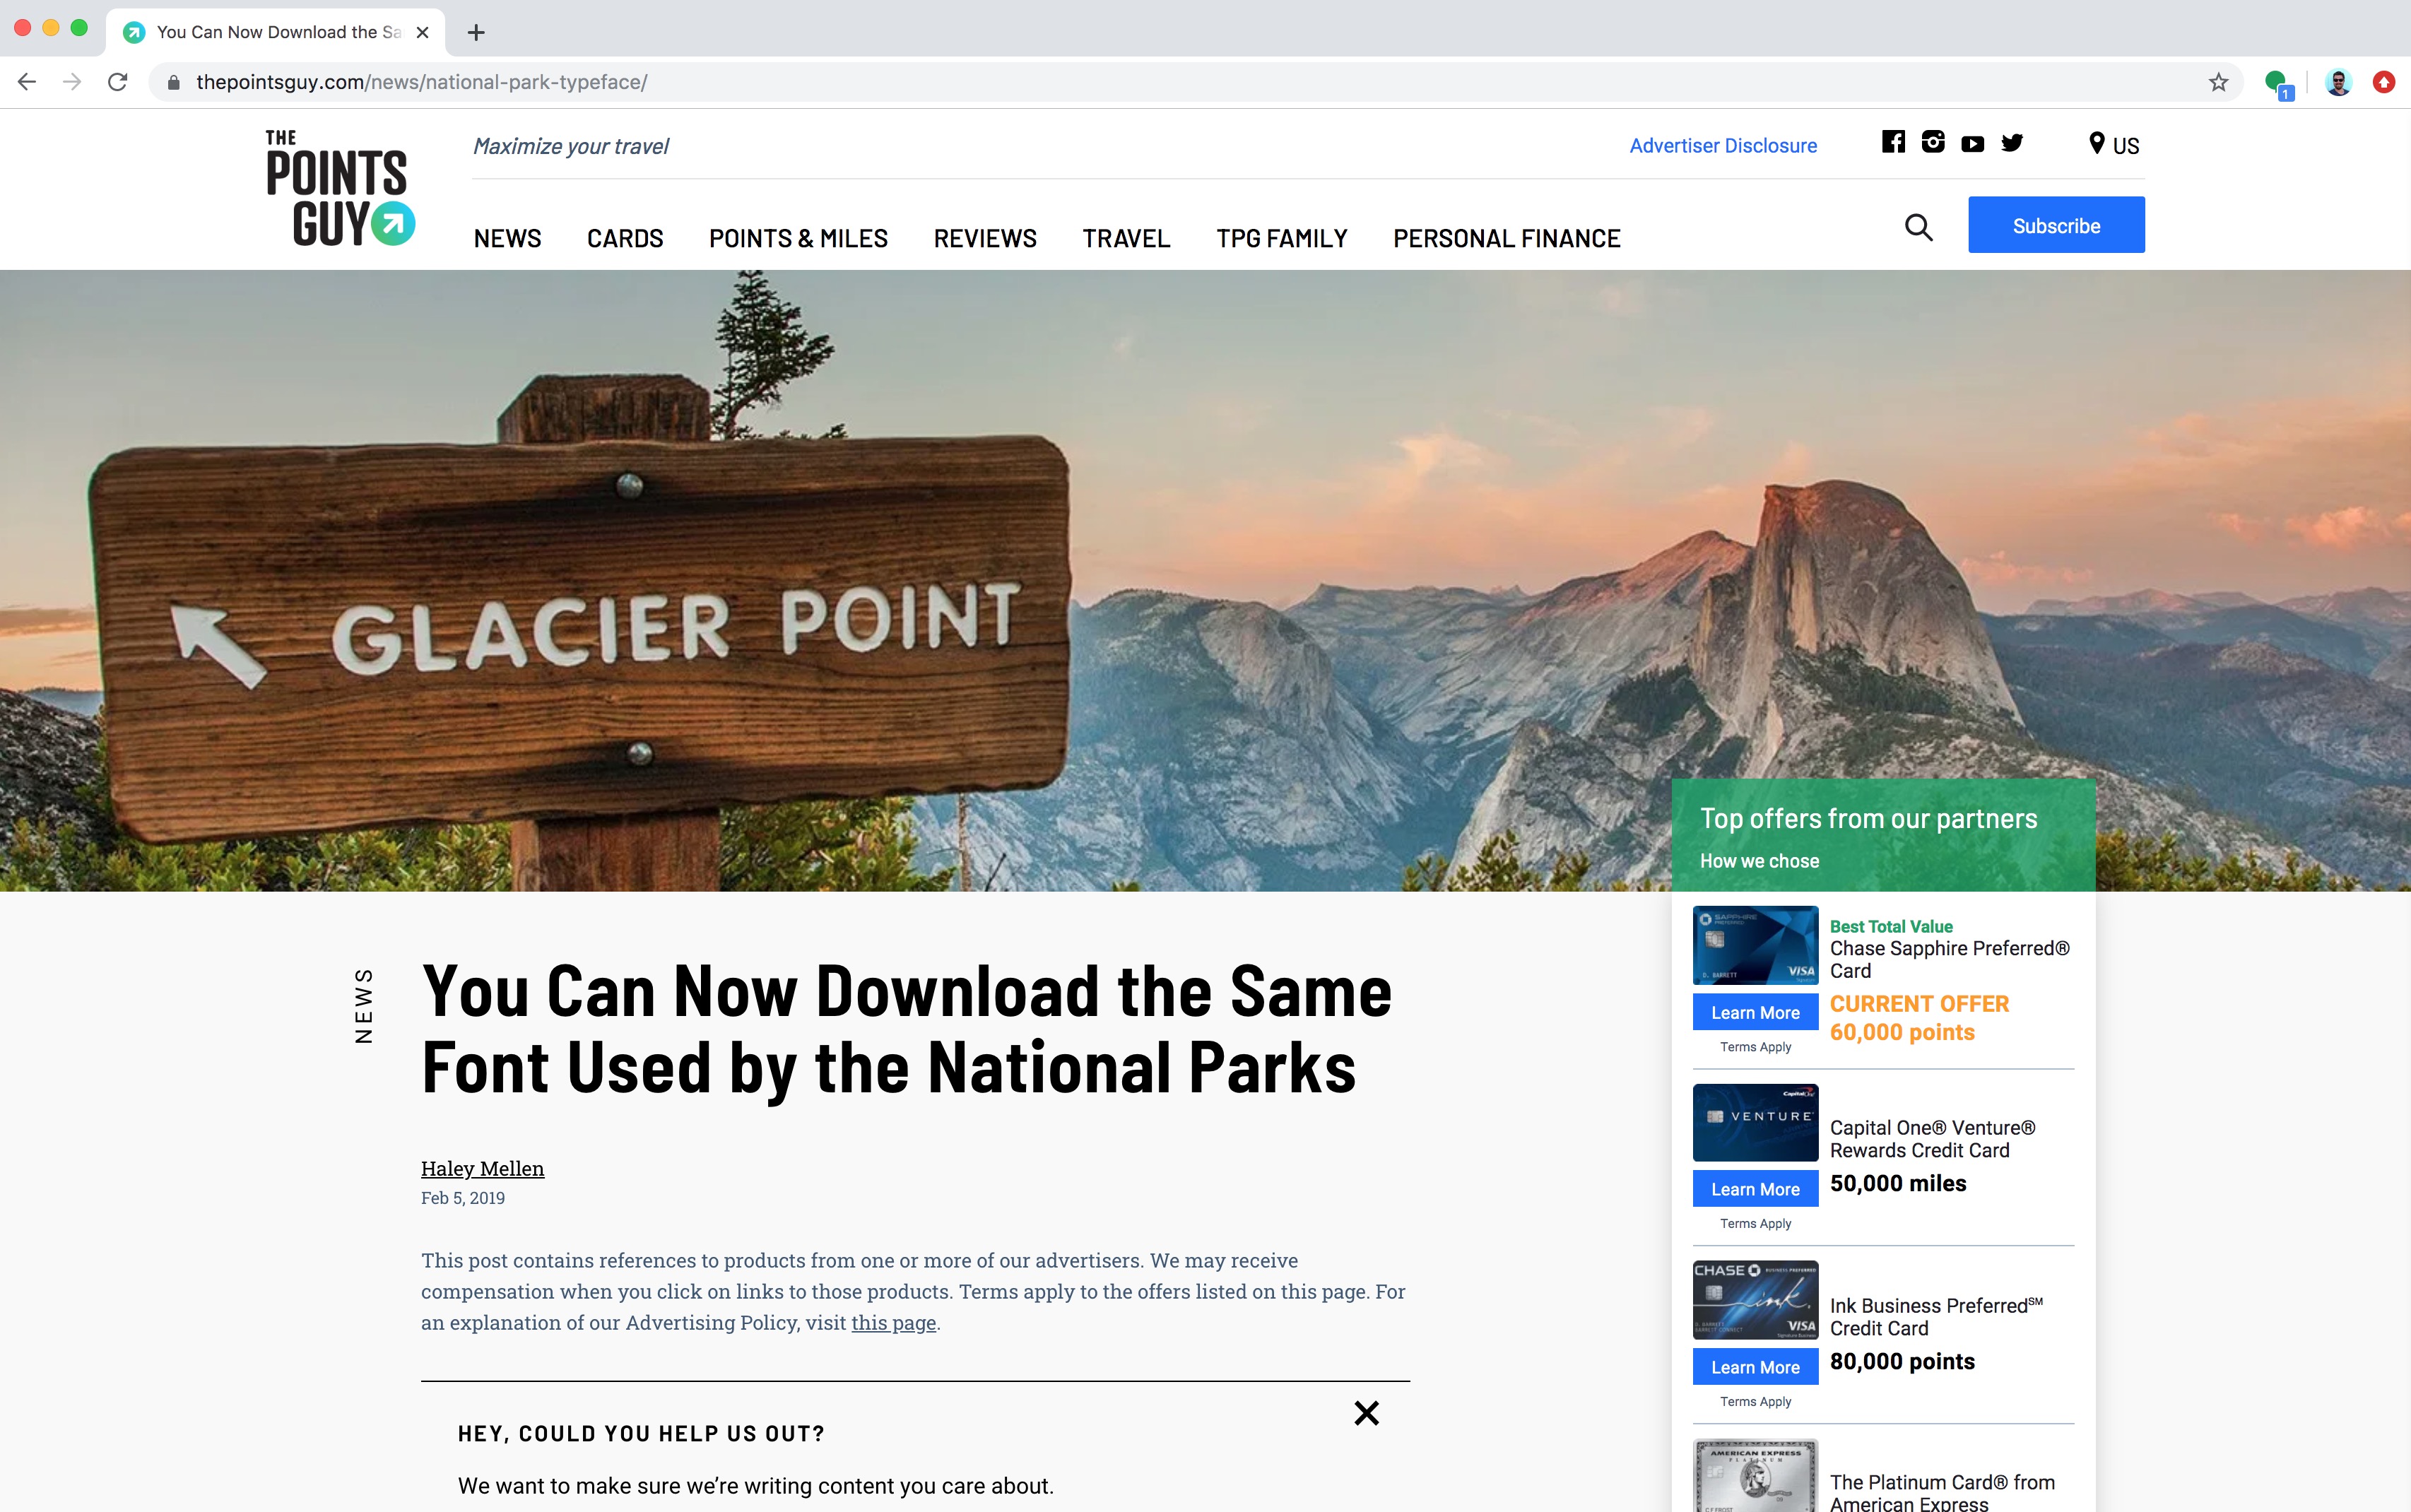2411x1512 pixels.
Task: Open the NEWS menu
Action: click(507, 238)
